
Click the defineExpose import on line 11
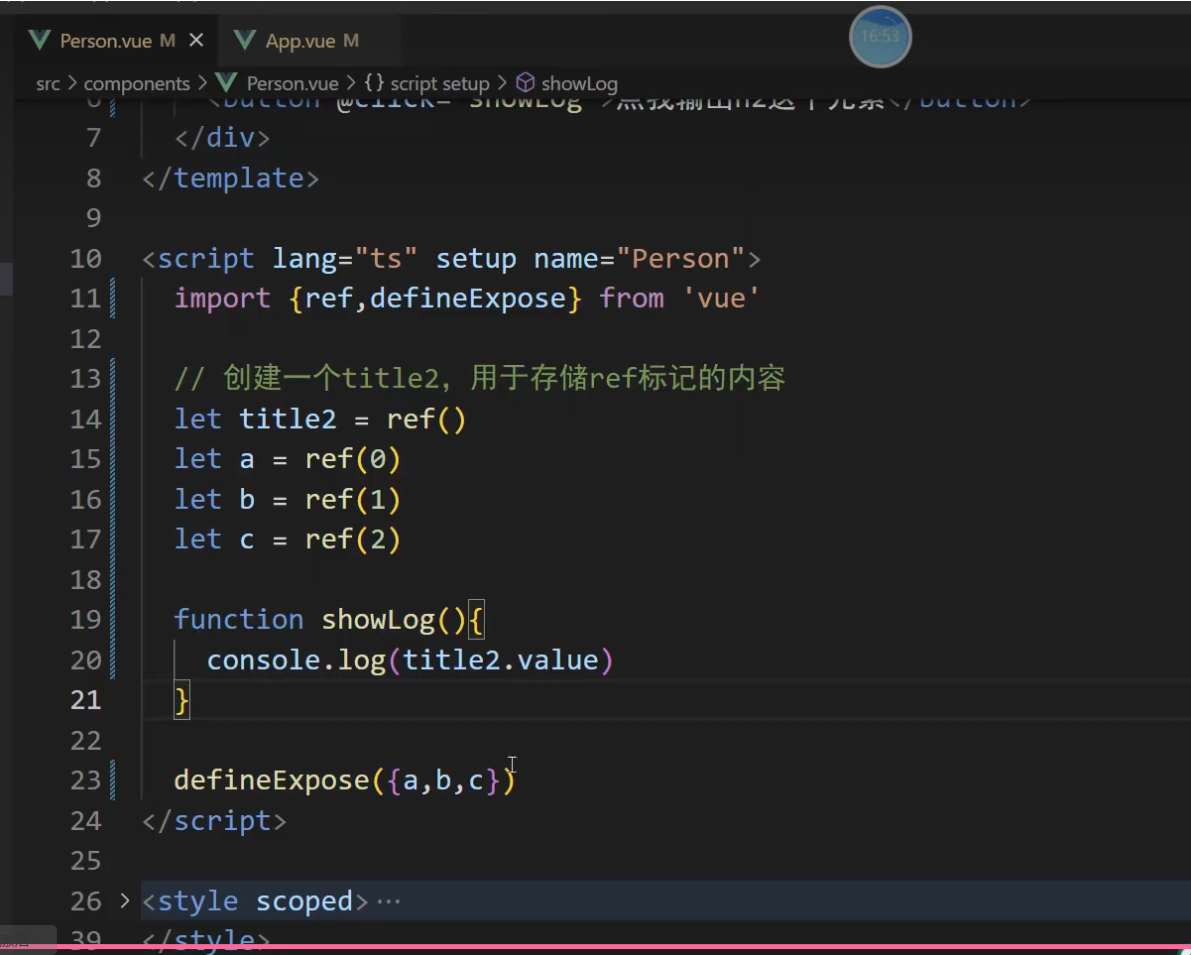[468, 299]
